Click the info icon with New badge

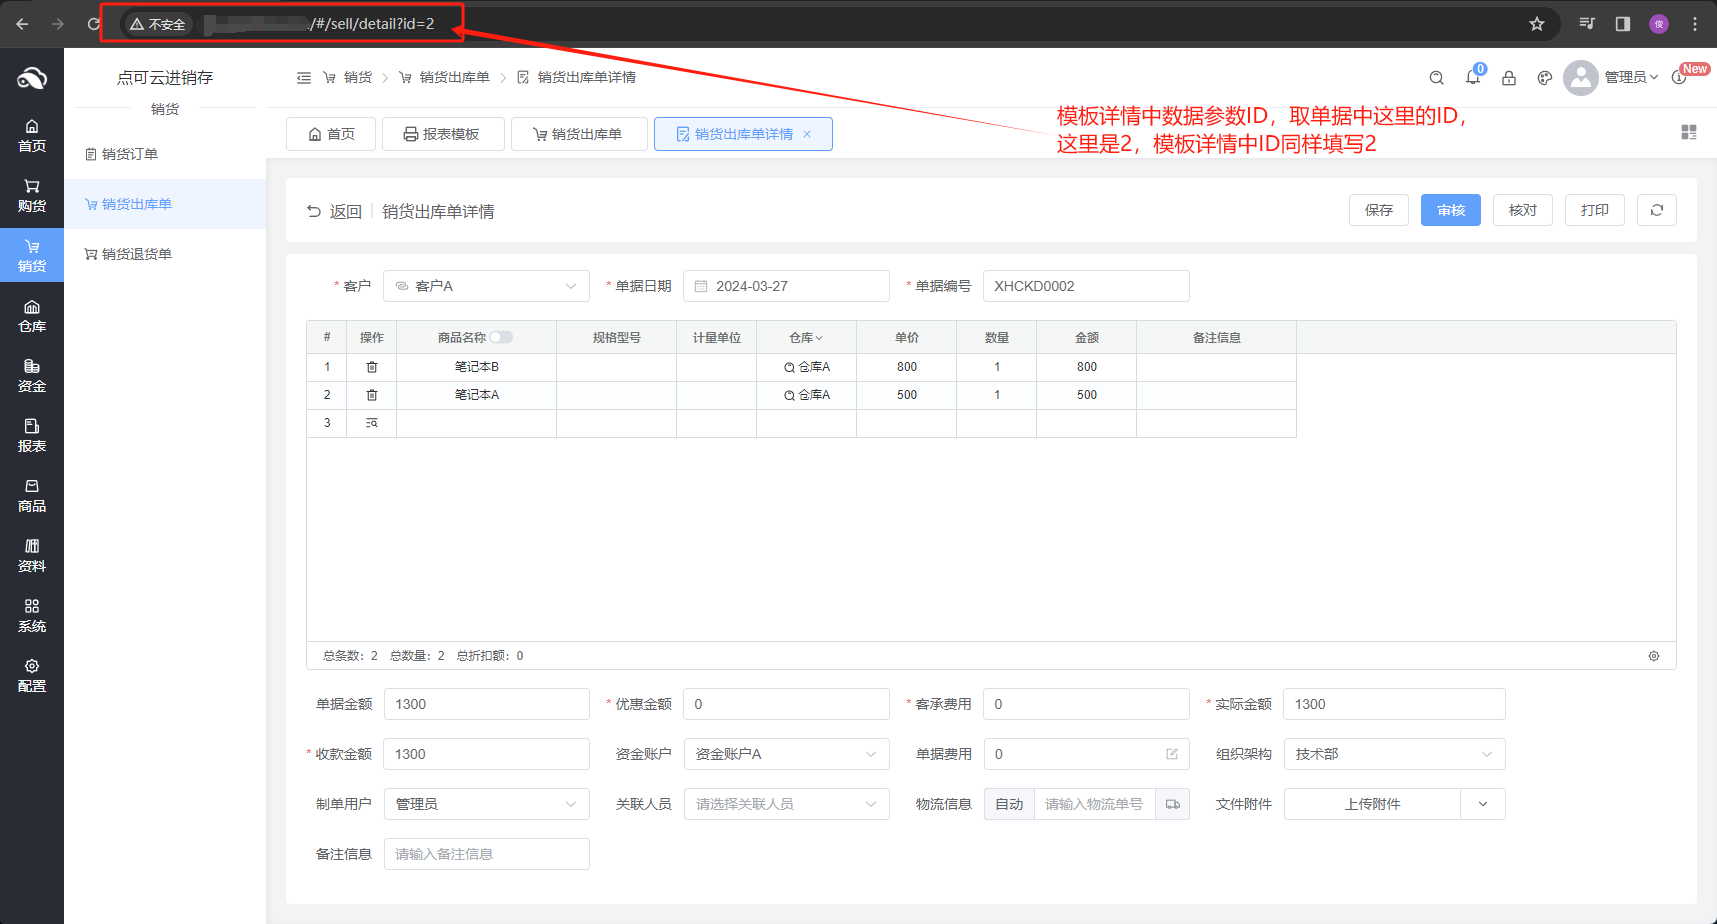1679,77
